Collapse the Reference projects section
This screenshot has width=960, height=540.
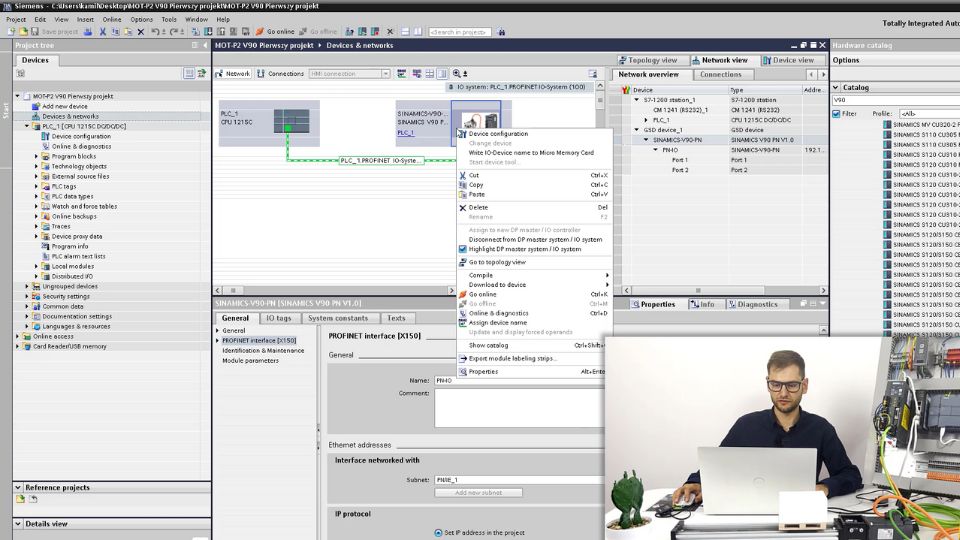pyautogui.click(x=18, y=487)
